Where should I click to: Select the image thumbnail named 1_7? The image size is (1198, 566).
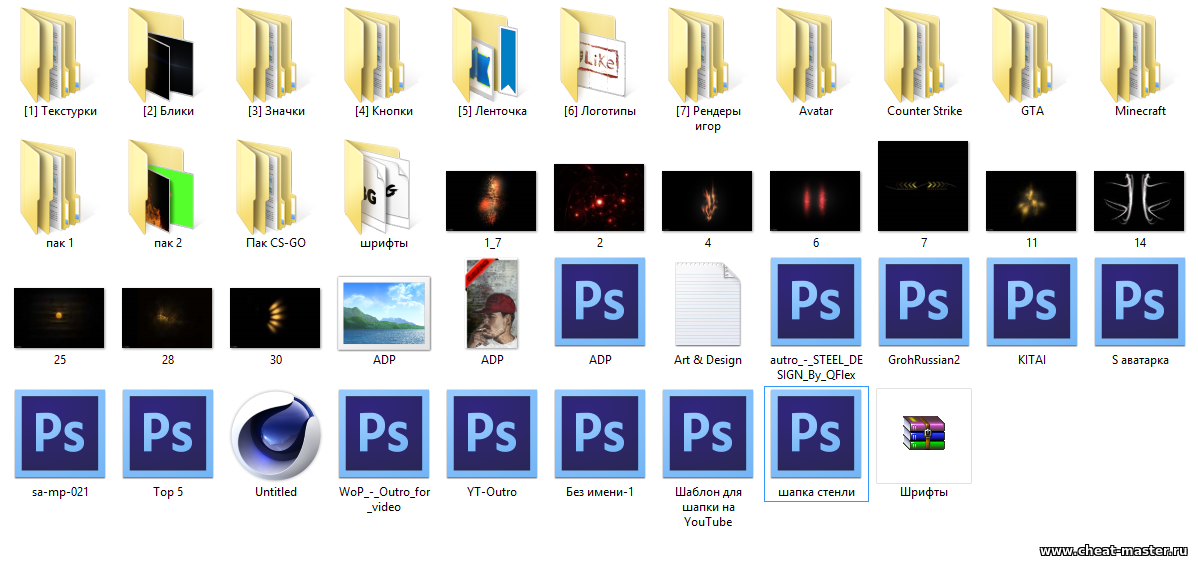(491, 201)
